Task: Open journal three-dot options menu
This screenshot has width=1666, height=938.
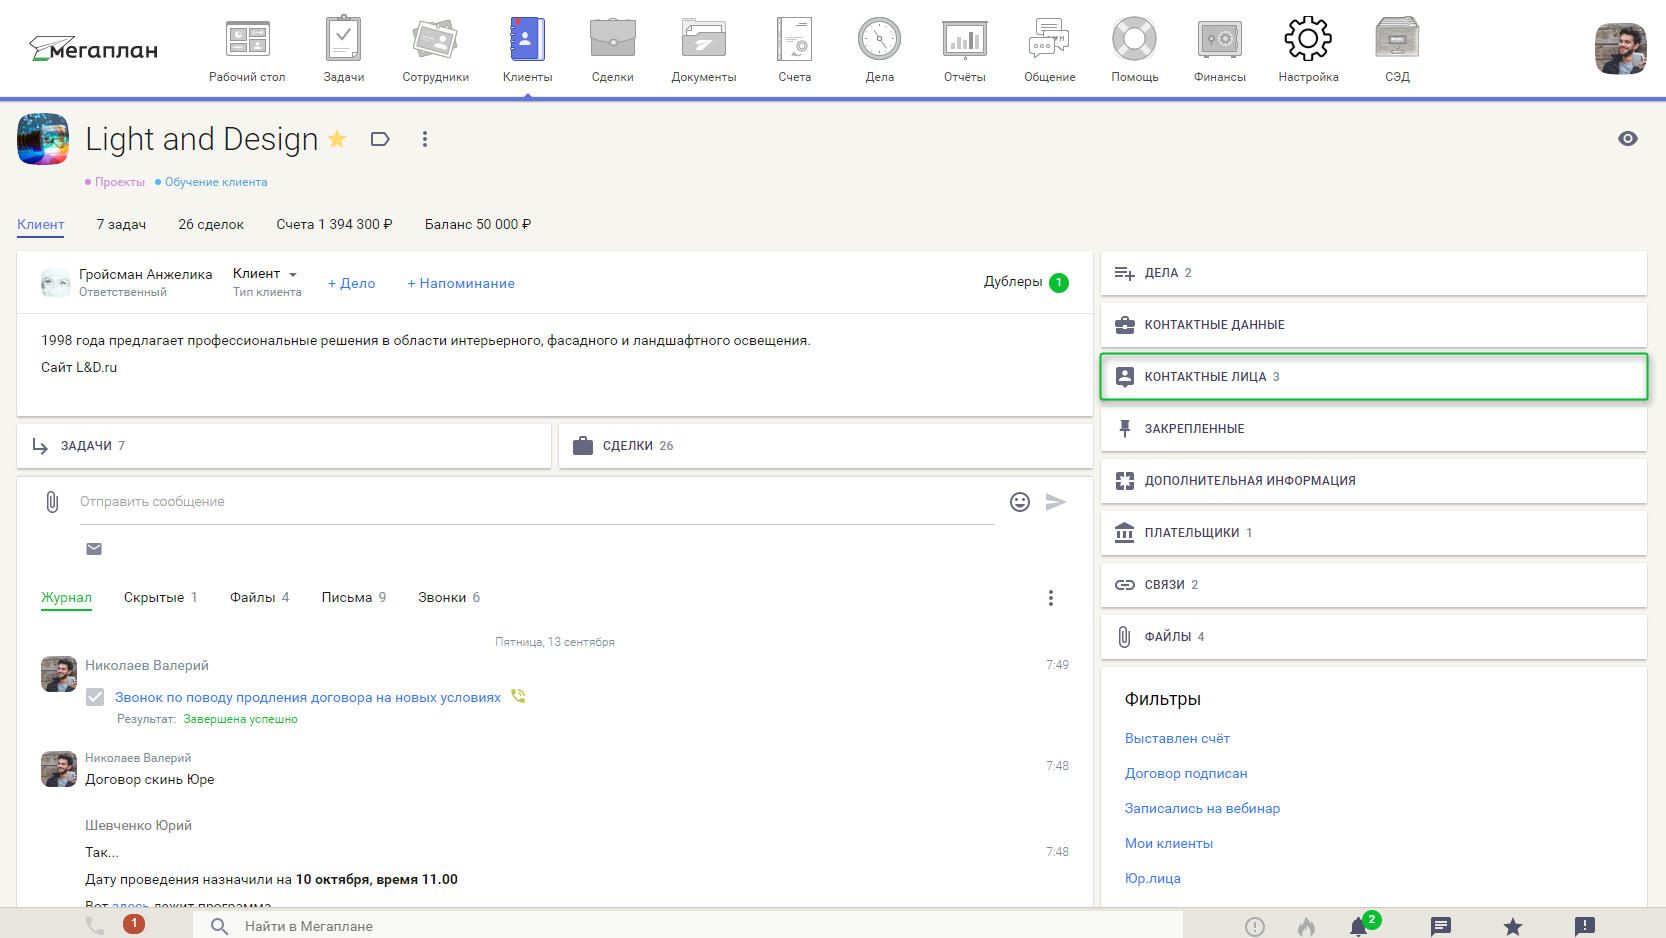Action: 1050,598
